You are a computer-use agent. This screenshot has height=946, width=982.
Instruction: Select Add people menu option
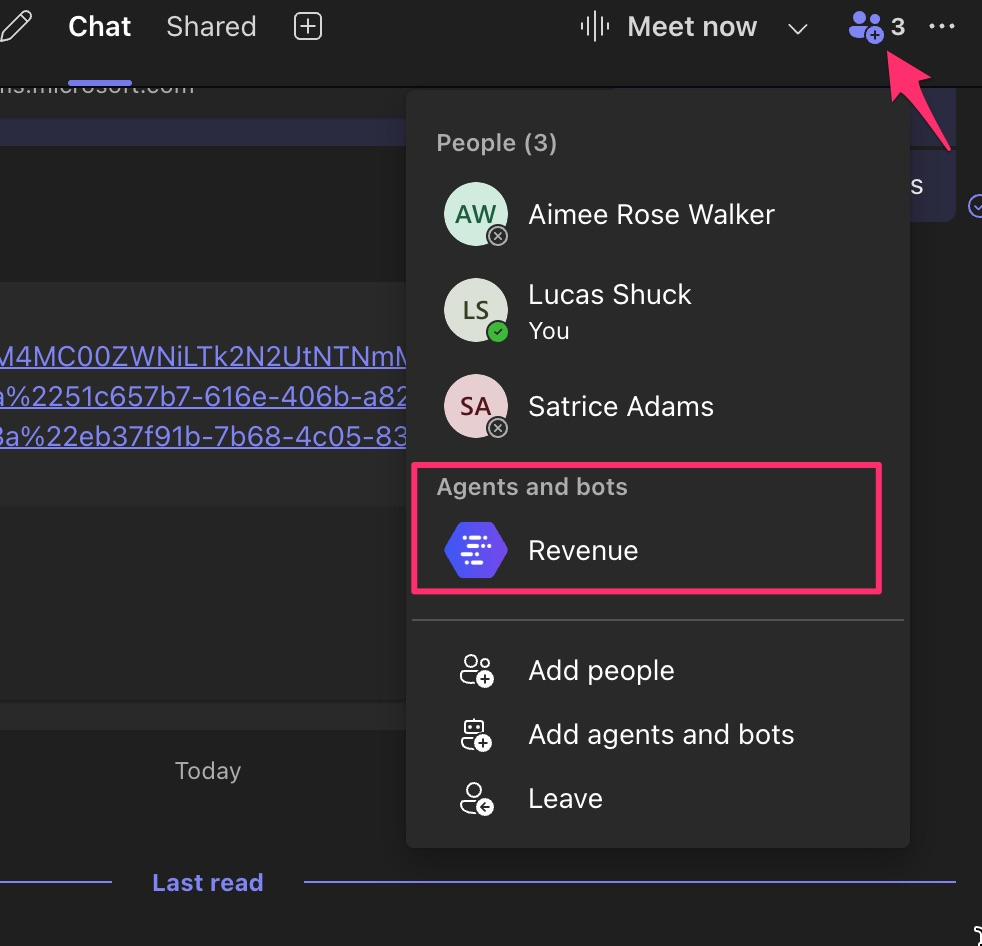click(601, 671)
